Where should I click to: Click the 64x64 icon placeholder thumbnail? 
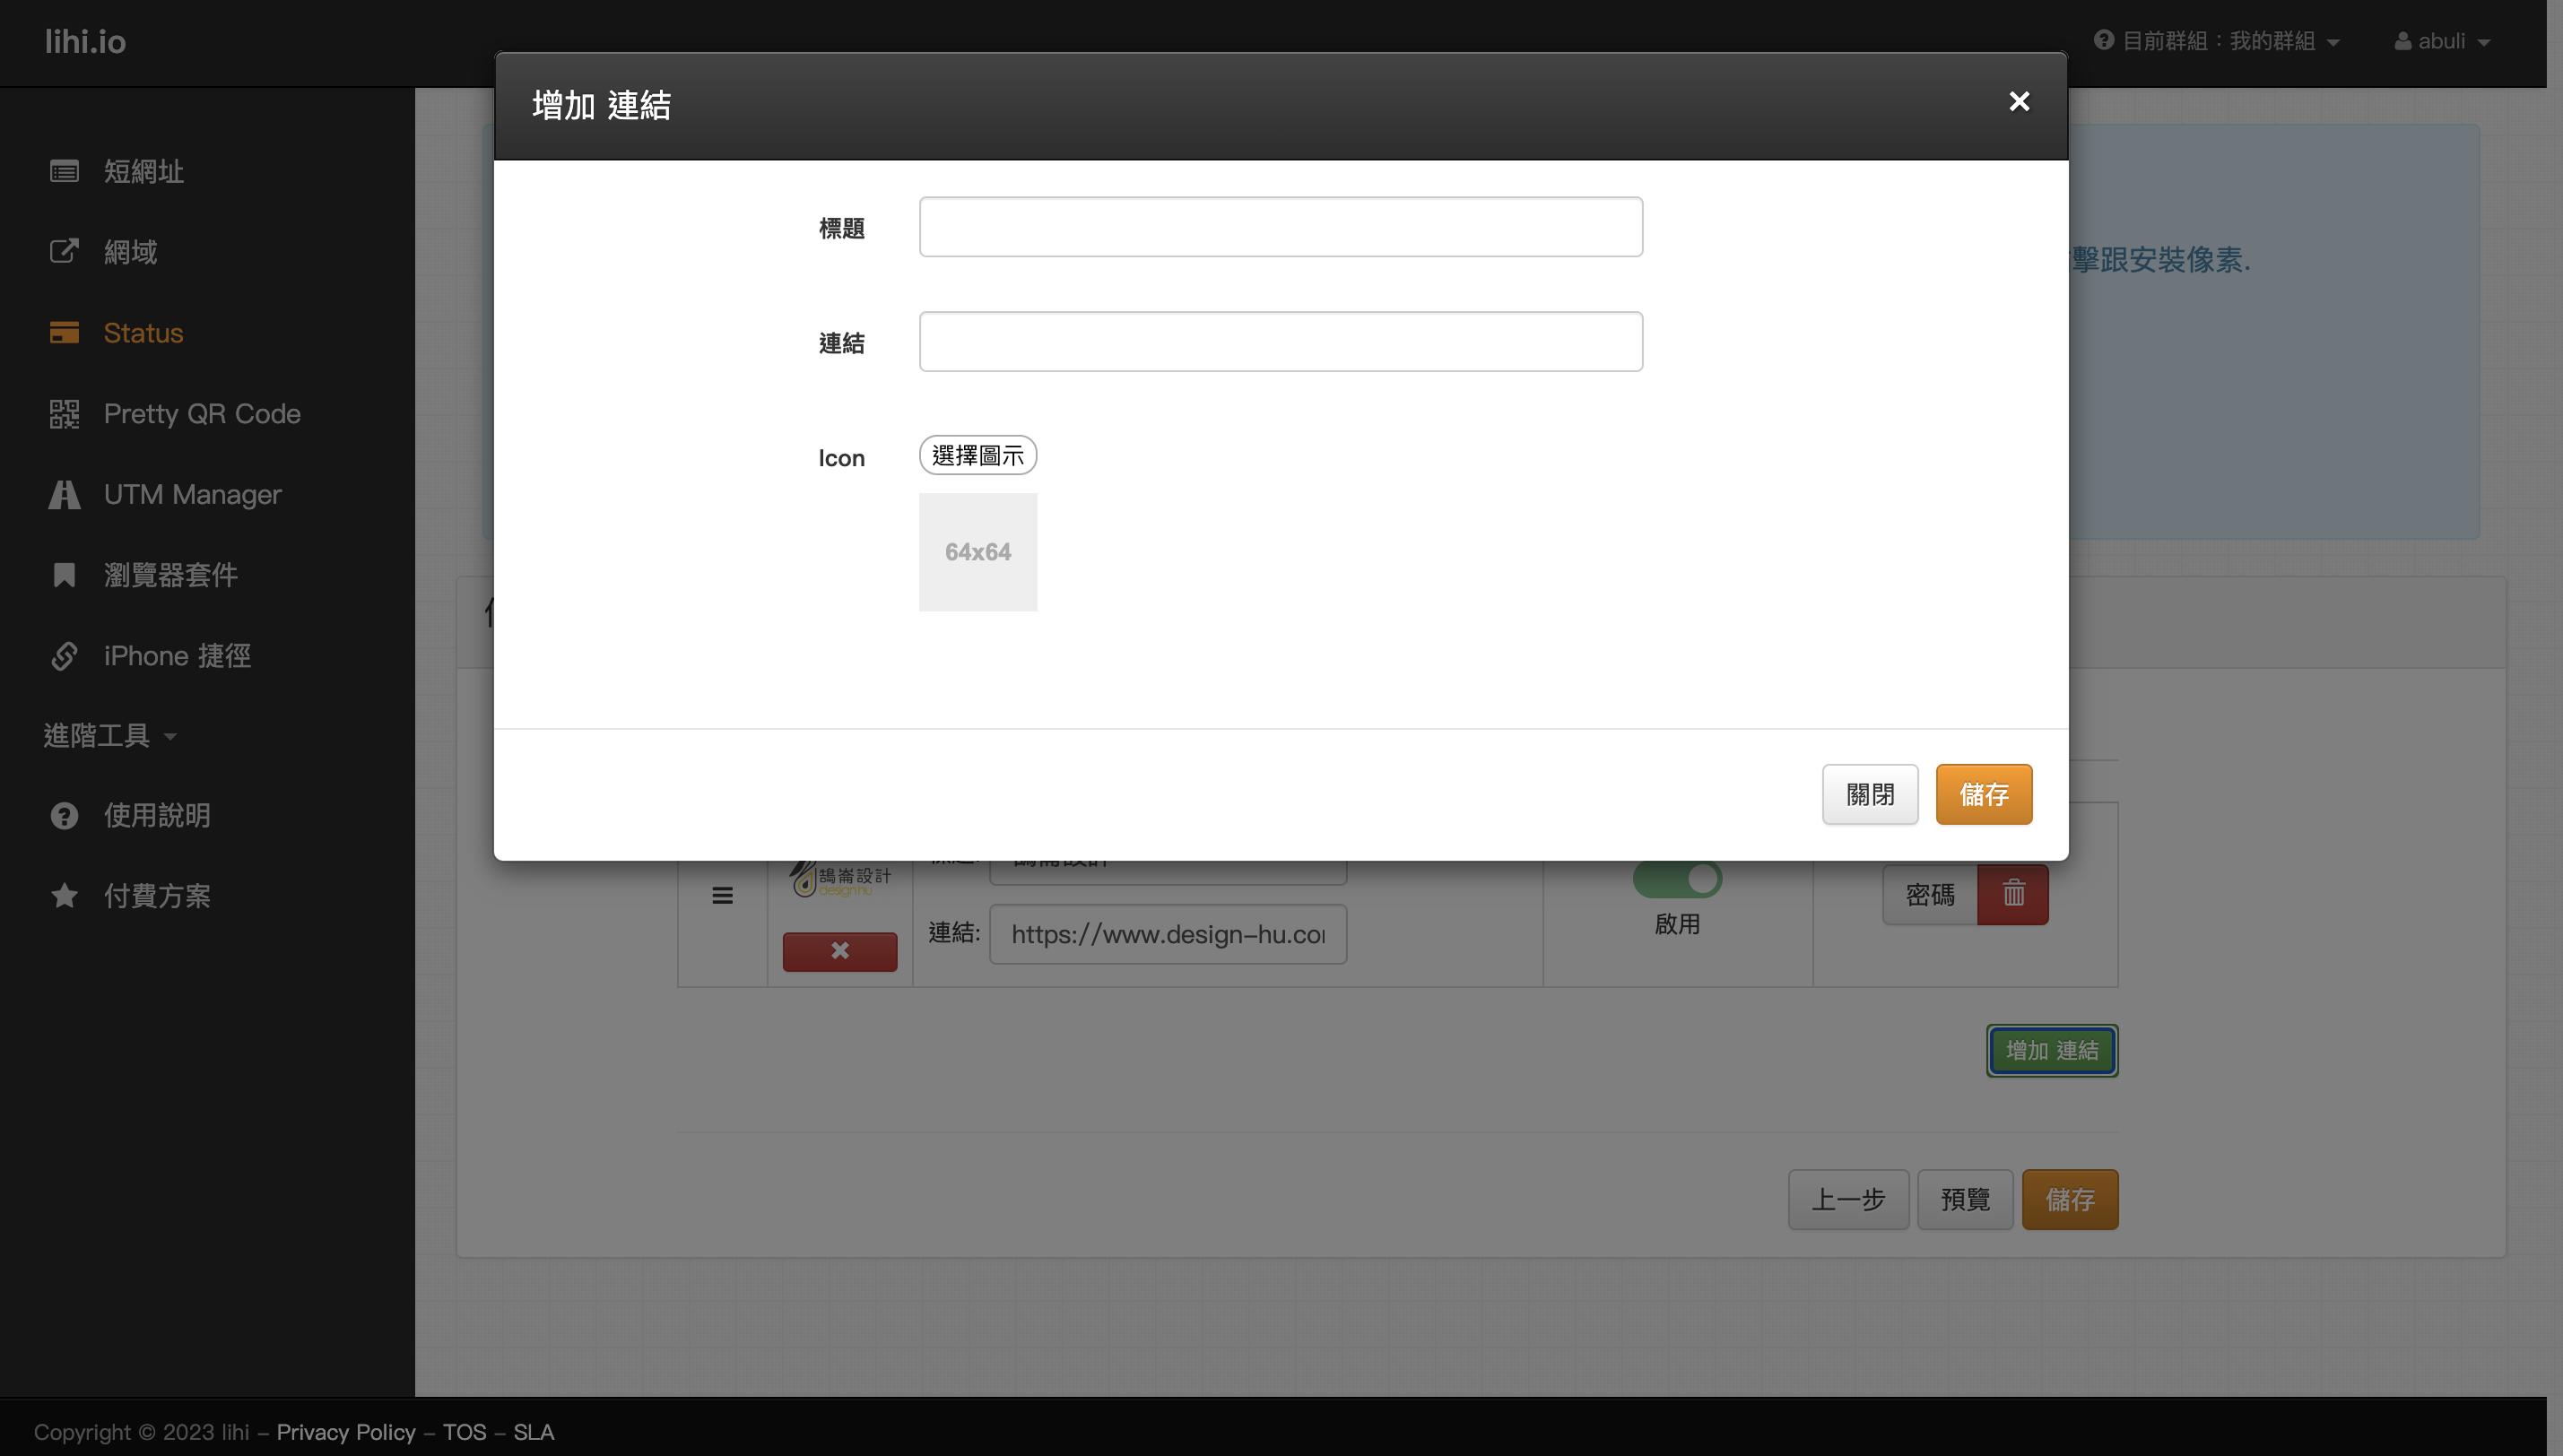pyautogui.click(x=978, y=552)
